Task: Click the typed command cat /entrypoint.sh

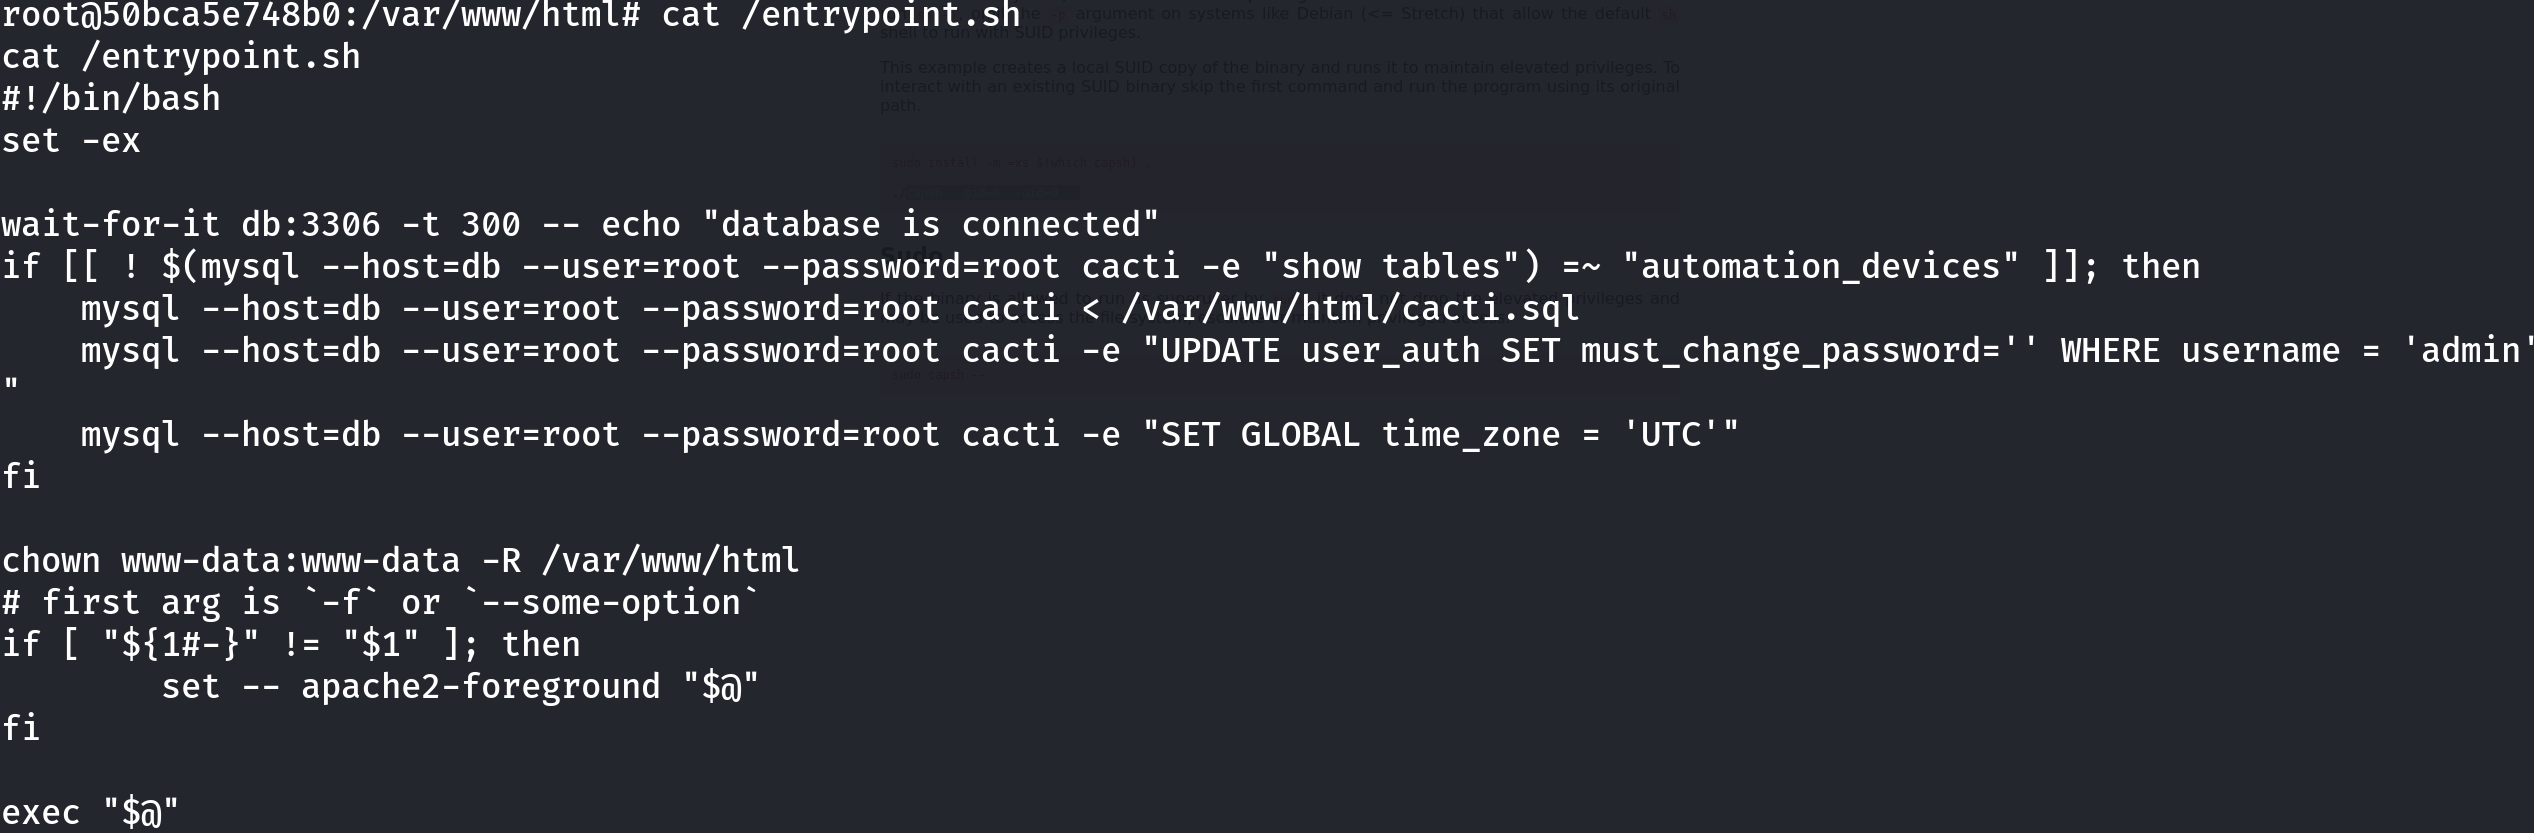Action: coord(841,15)
